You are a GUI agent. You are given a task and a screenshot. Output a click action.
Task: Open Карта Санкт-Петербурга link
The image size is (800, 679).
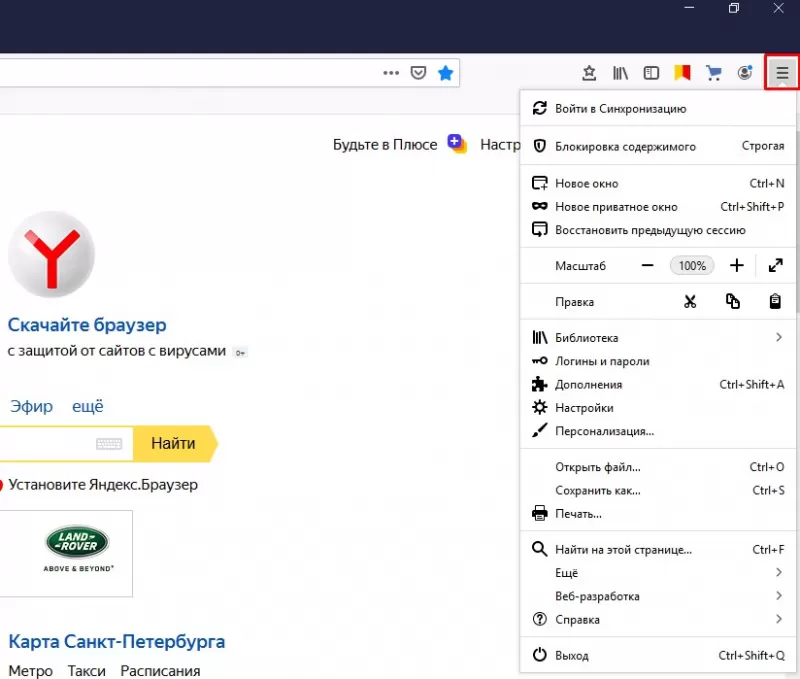[x=117, y=642]
